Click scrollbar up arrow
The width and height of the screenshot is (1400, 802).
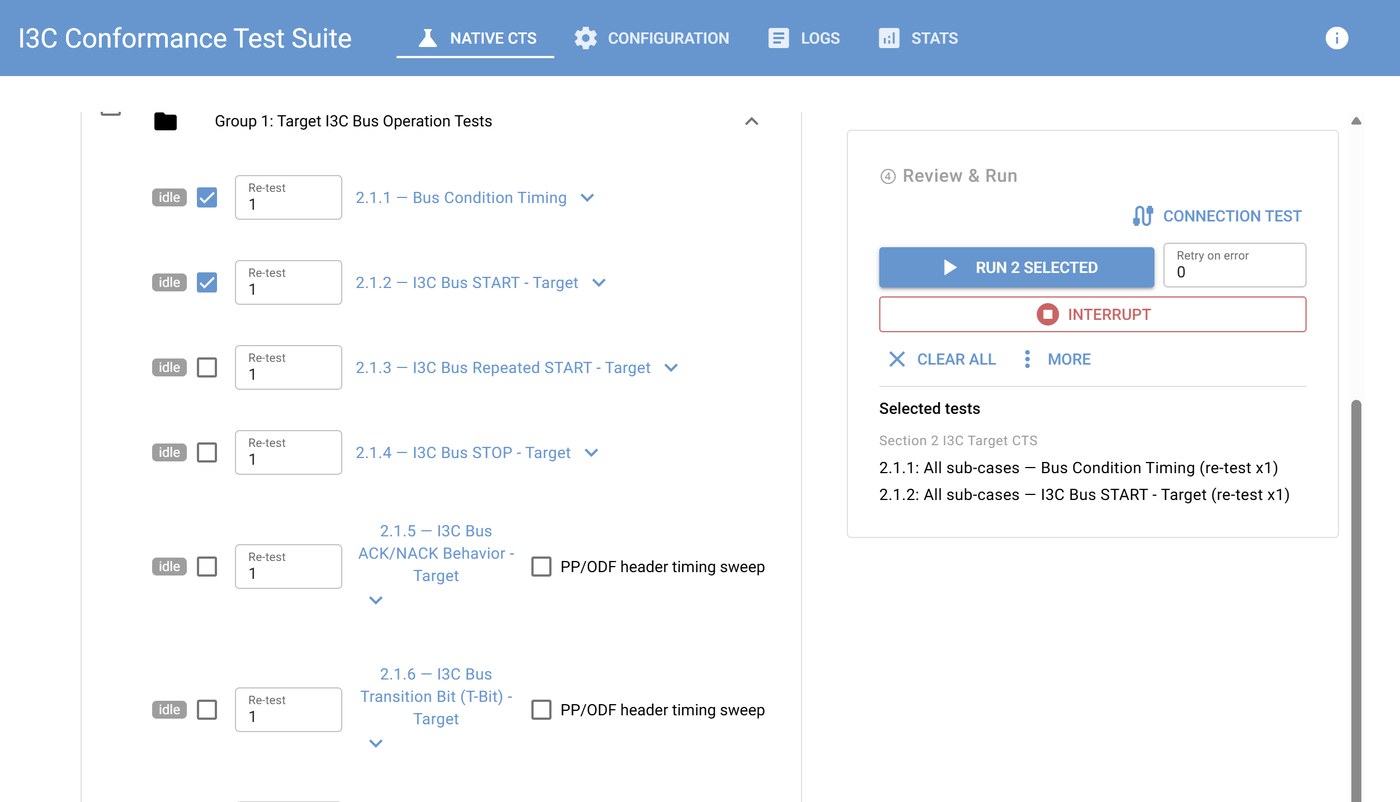1357,121
